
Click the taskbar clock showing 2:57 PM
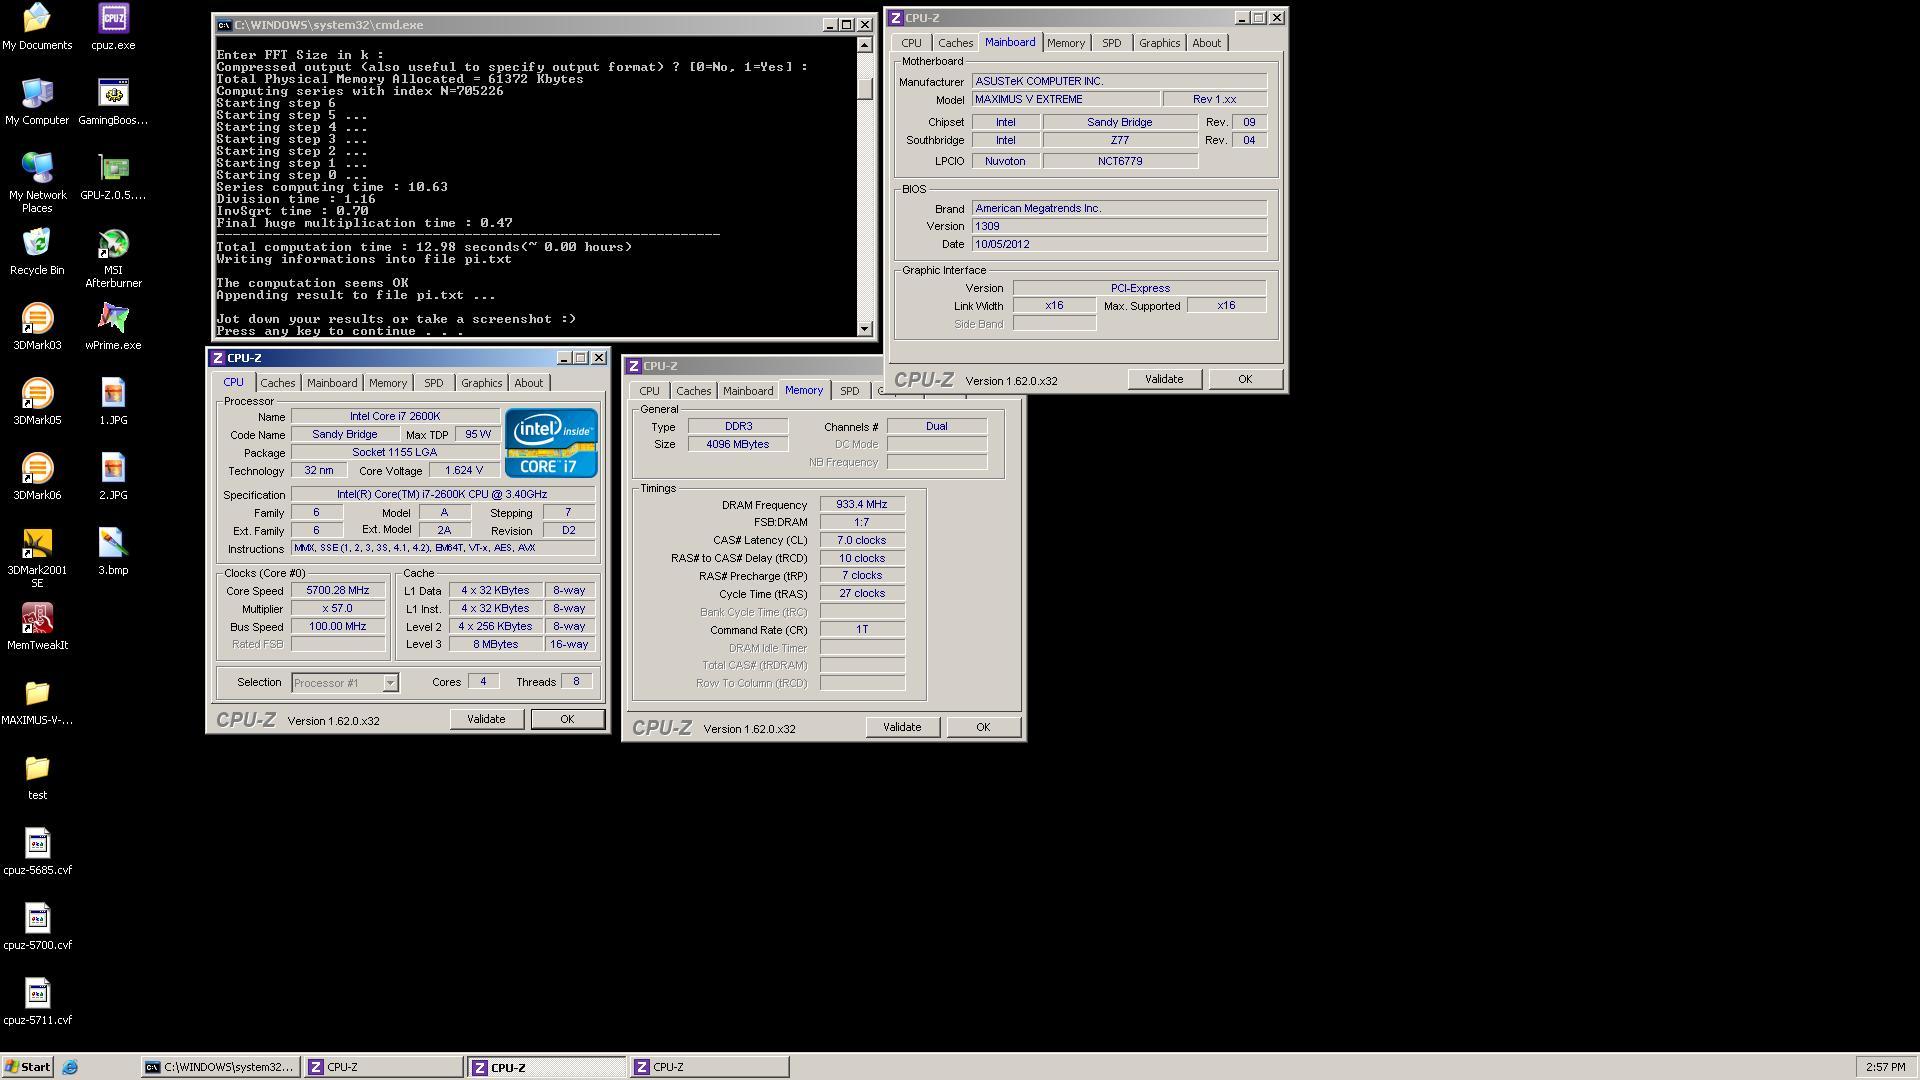[1885, 1067]
